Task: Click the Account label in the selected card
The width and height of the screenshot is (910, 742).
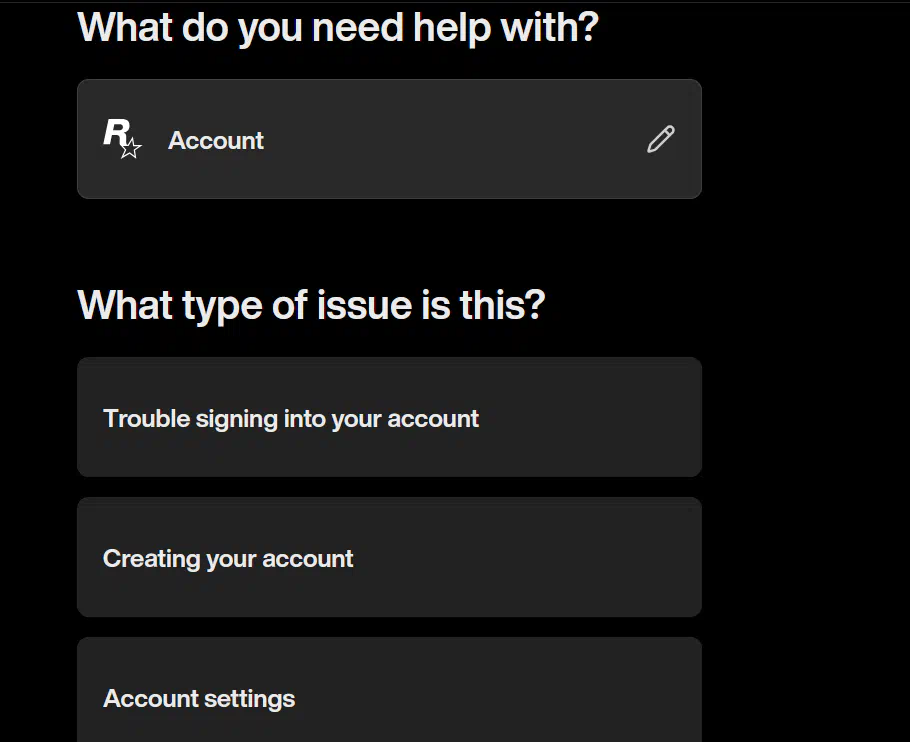Action: click(216, 140)
